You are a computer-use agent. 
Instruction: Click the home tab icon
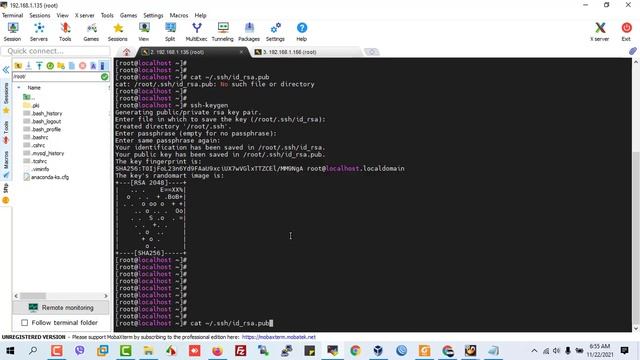coord(127,52)
